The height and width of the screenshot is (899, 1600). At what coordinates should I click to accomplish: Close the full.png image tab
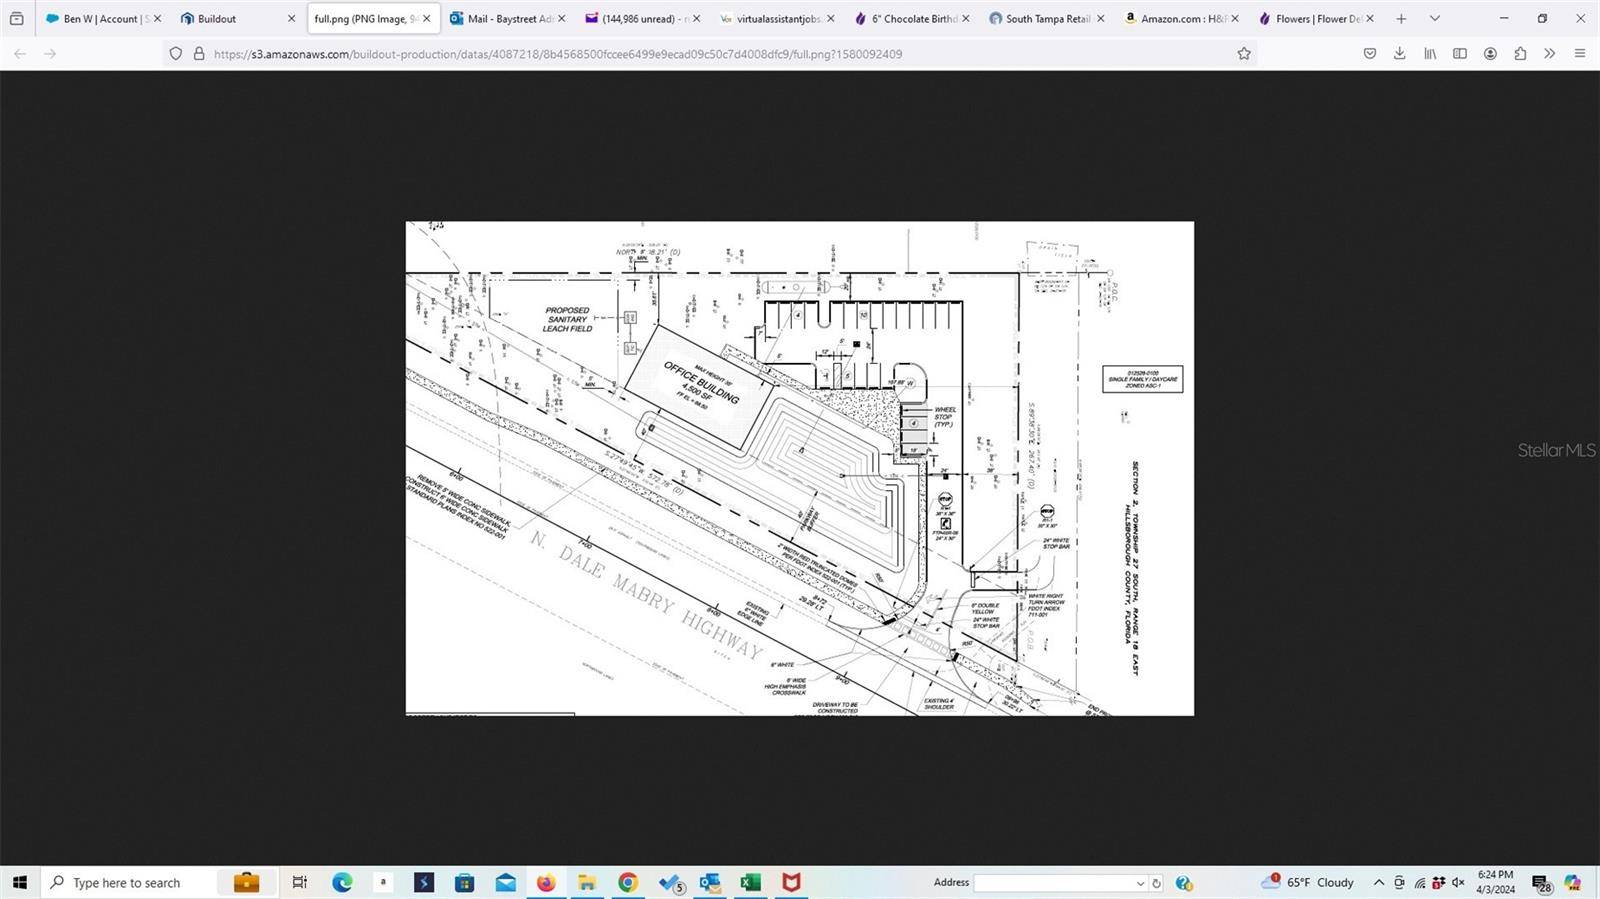pyautogui.click(x=427, y=18)
